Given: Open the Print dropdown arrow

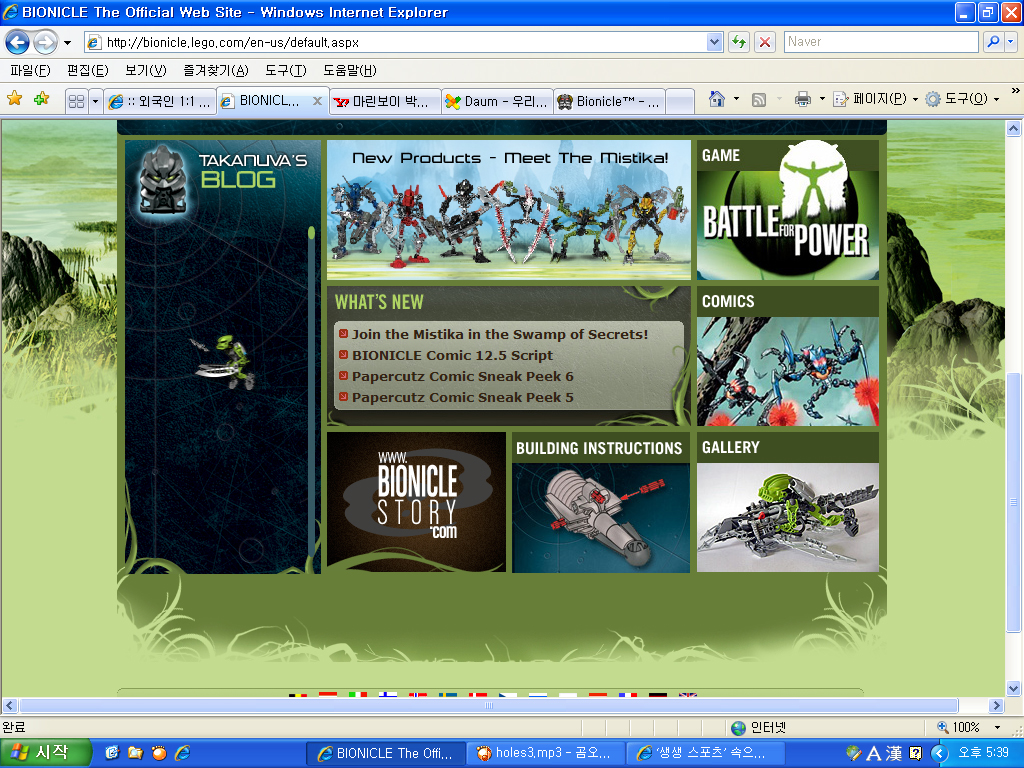Looking at the screenshot, I should 822,99.
